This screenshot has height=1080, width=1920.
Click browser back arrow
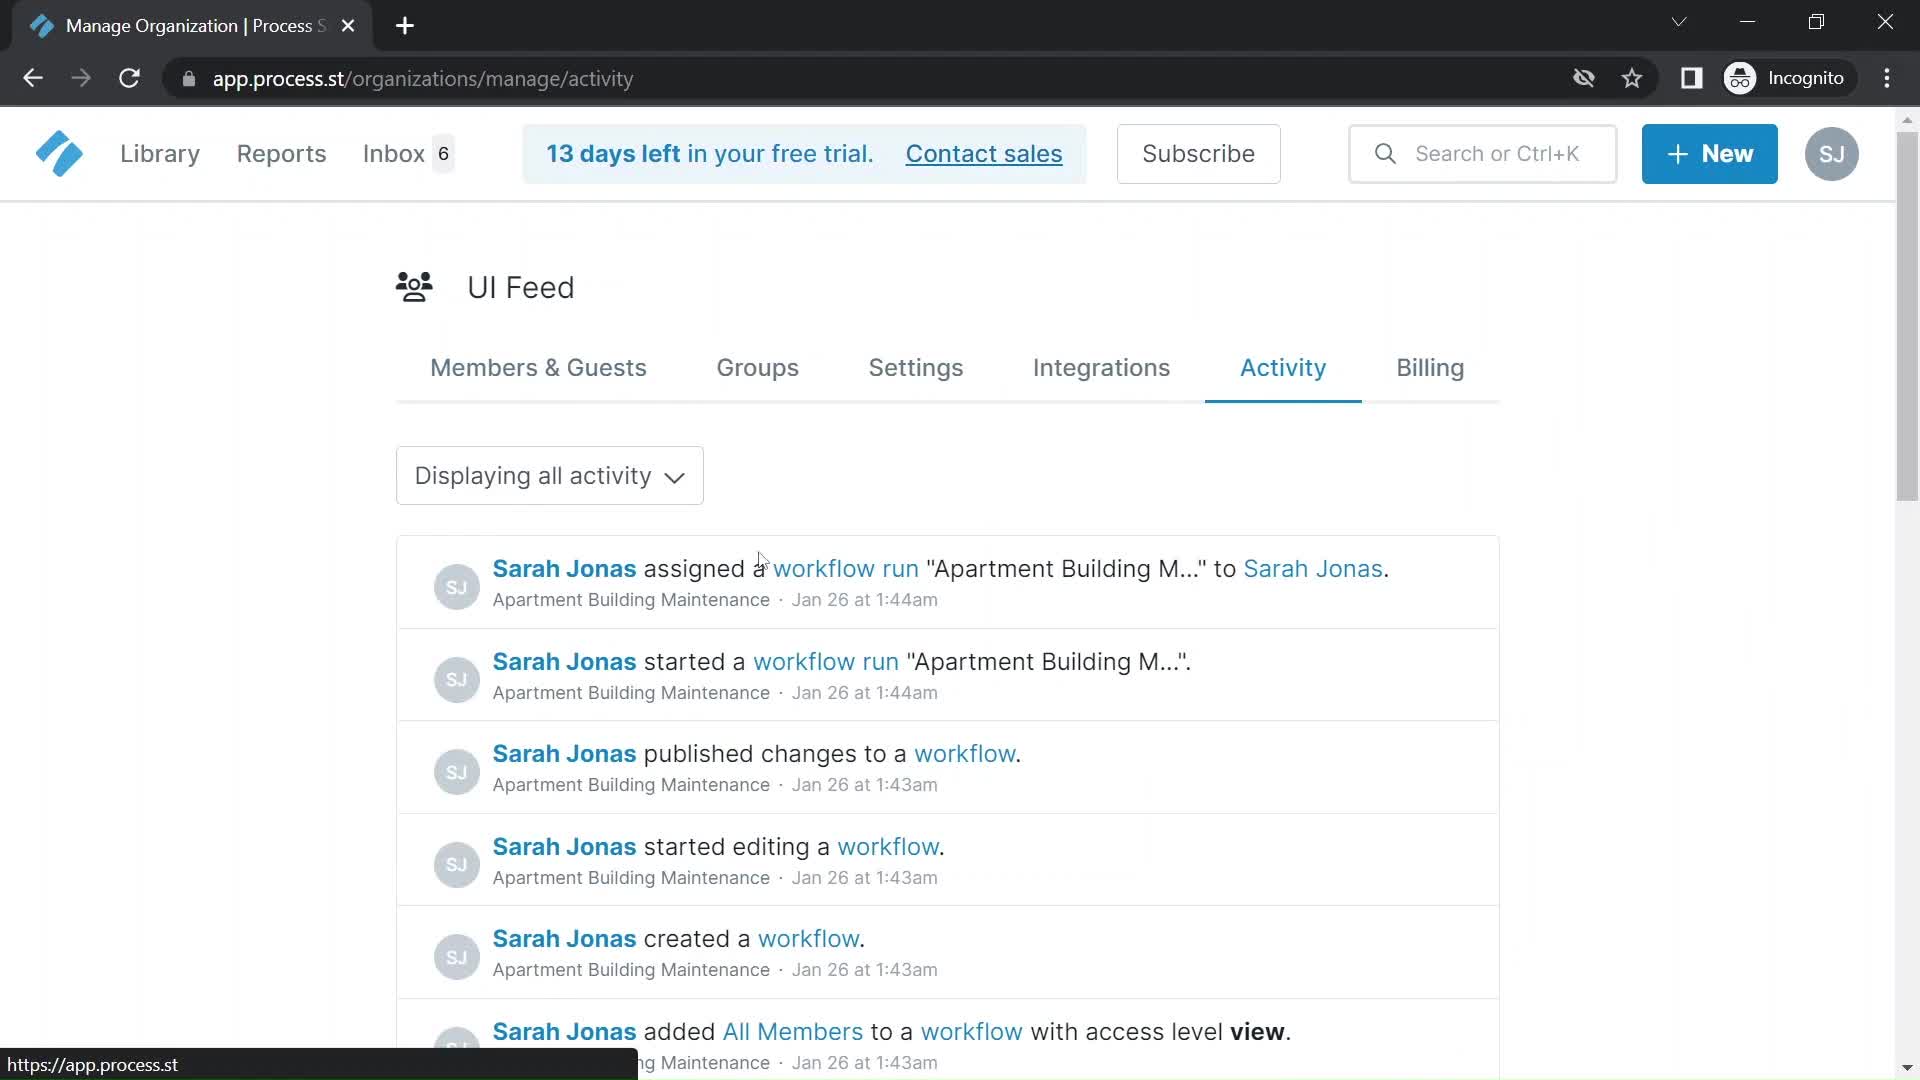coord(33,78)
